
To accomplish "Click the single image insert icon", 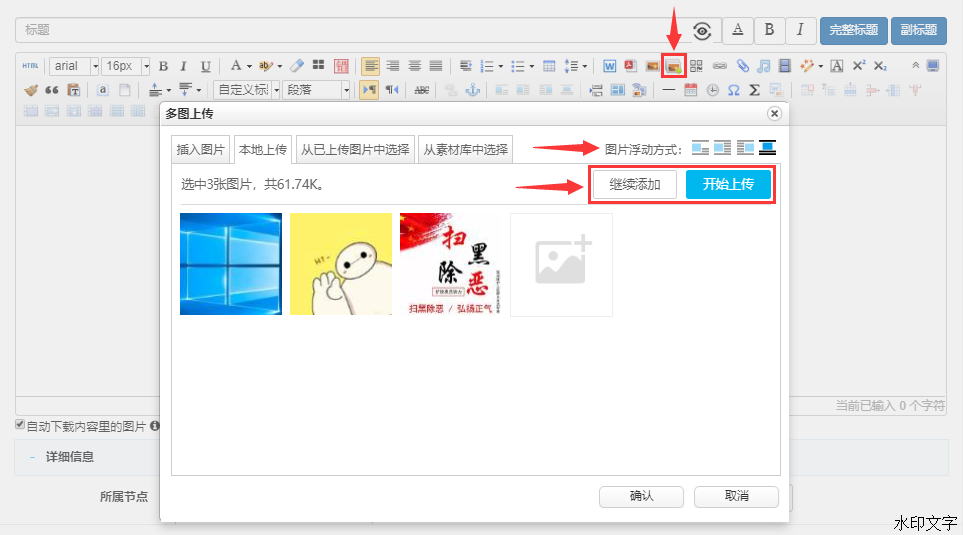I will point(652,66).
